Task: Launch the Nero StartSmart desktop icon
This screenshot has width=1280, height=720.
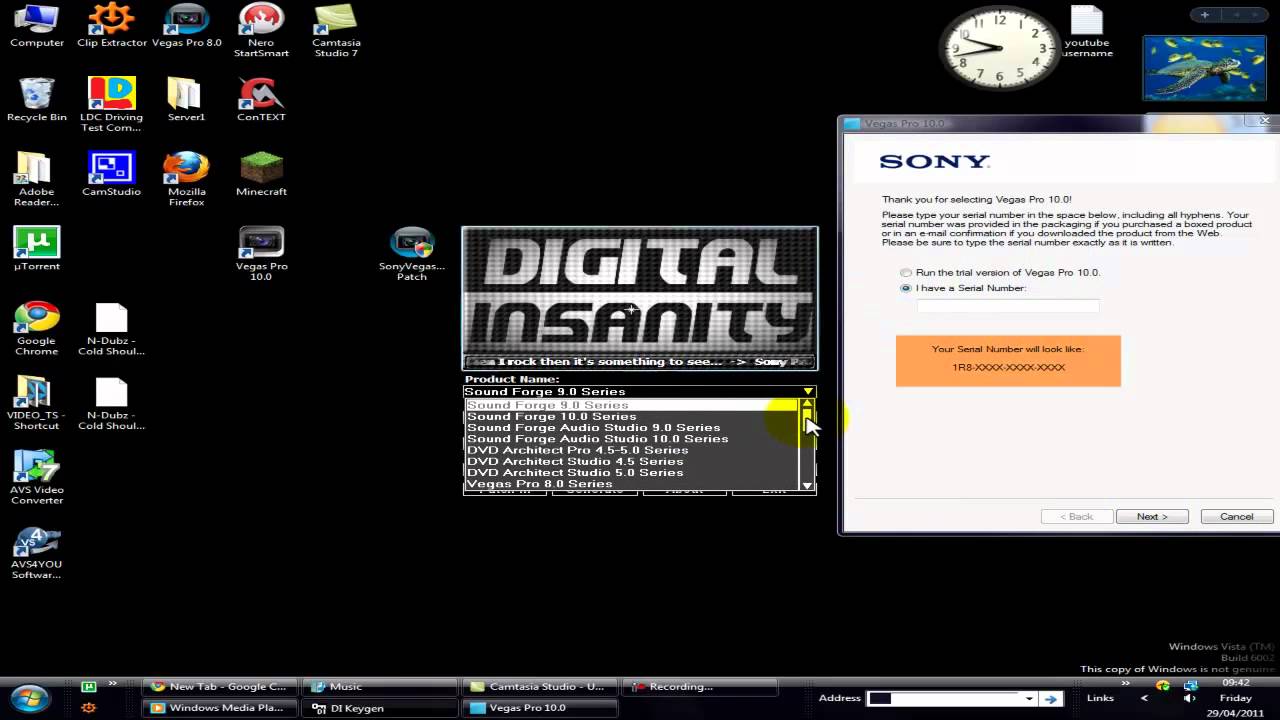Action: pyautogui.click(x=261, y=31)
